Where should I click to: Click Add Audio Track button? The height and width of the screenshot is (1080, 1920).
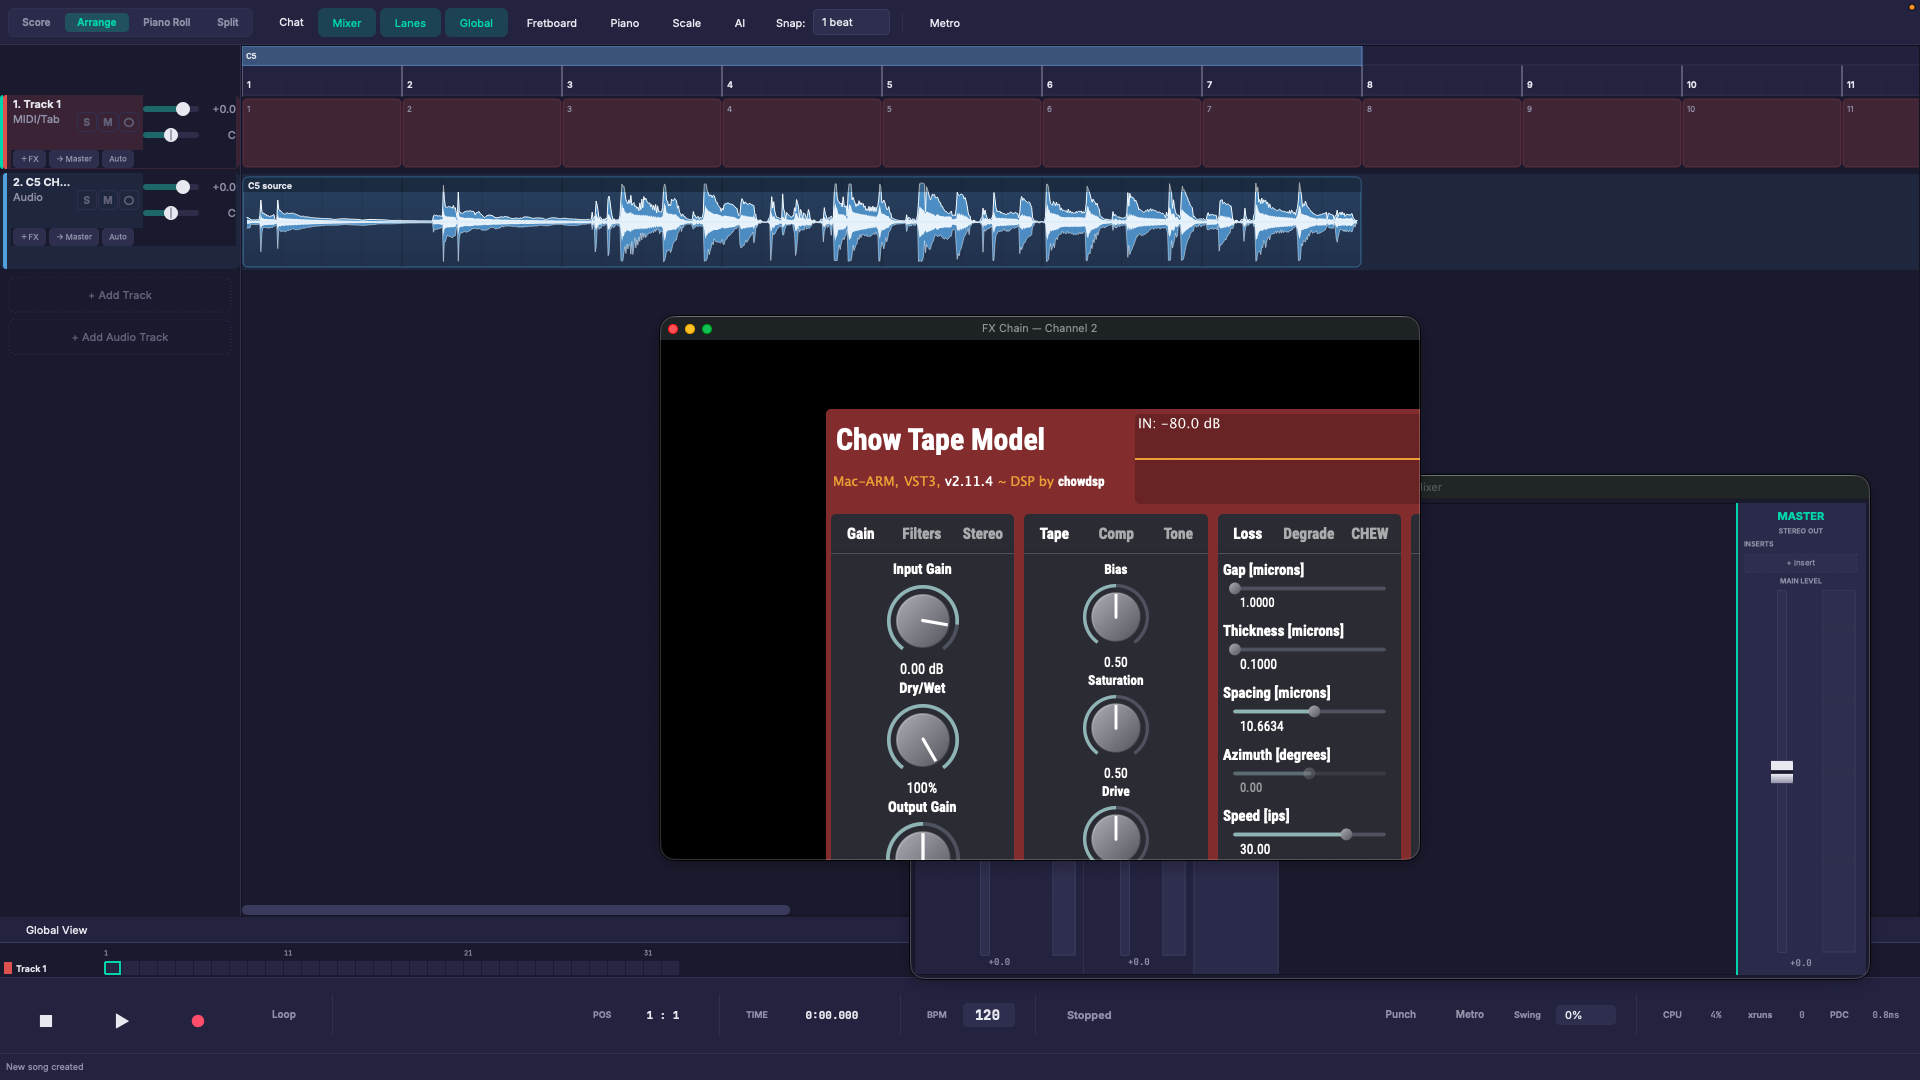(x=120, y=337)
